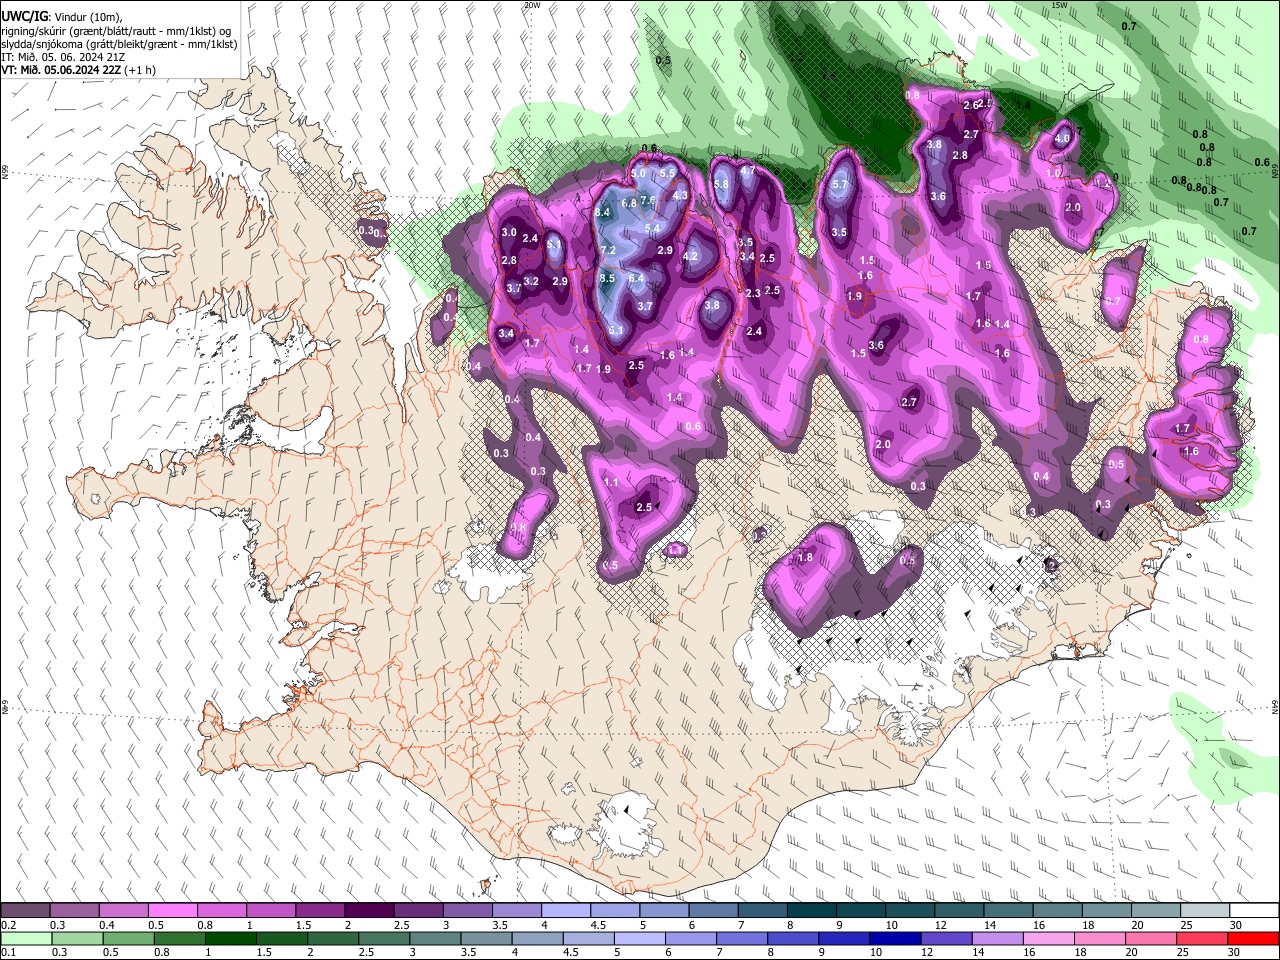Screen dimensions: 1280x960
Task: Click the 2.3 value label
Action: tap(754, 293)
